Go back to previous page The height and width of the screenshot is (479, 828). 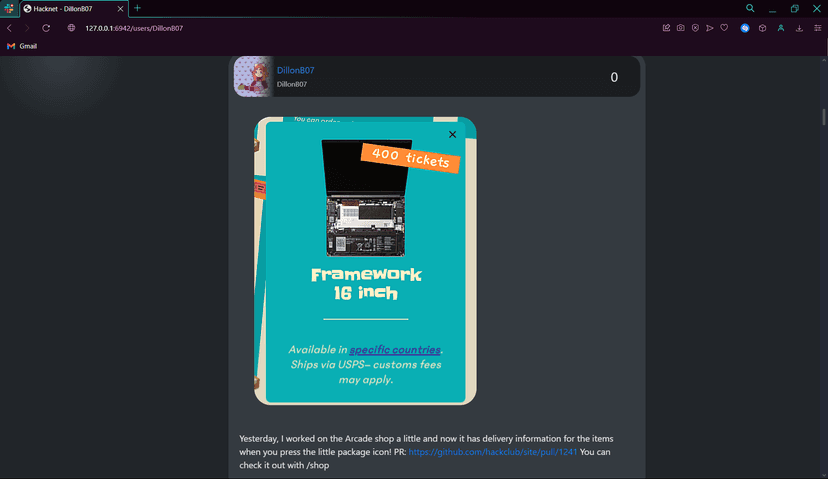tap(10, 28)
